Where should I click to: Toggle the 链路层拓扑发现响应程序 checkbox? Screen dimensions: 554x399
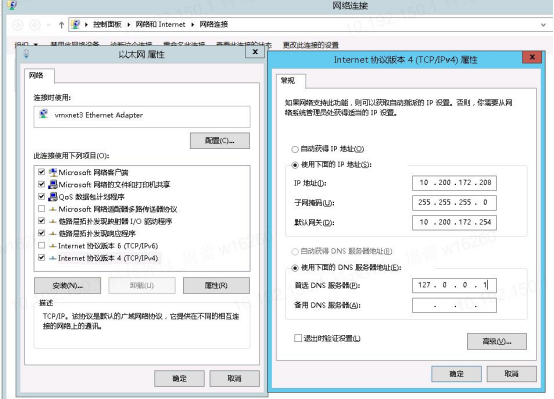point(41,233)
